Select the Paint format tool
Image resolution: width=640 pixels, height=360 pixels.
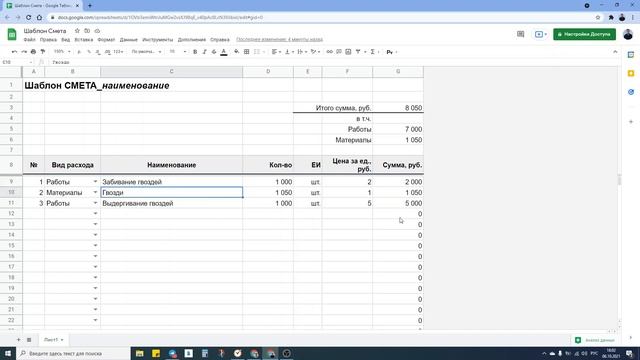click(x=43, y=52)
